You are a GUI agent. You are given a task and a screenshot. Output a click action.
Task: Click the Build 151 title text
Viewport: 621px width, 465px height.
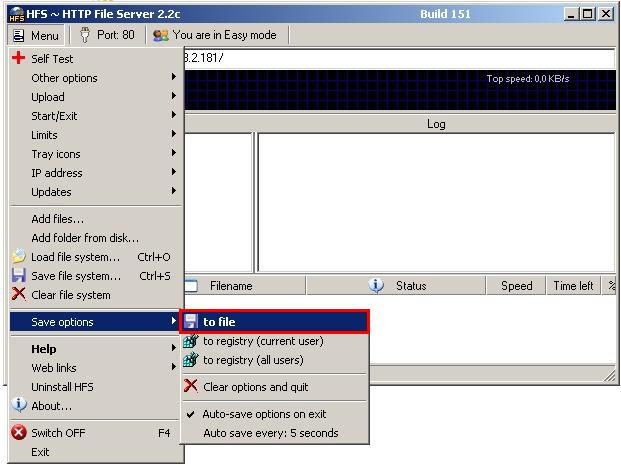pyautogui.click(x=445, y=14)
